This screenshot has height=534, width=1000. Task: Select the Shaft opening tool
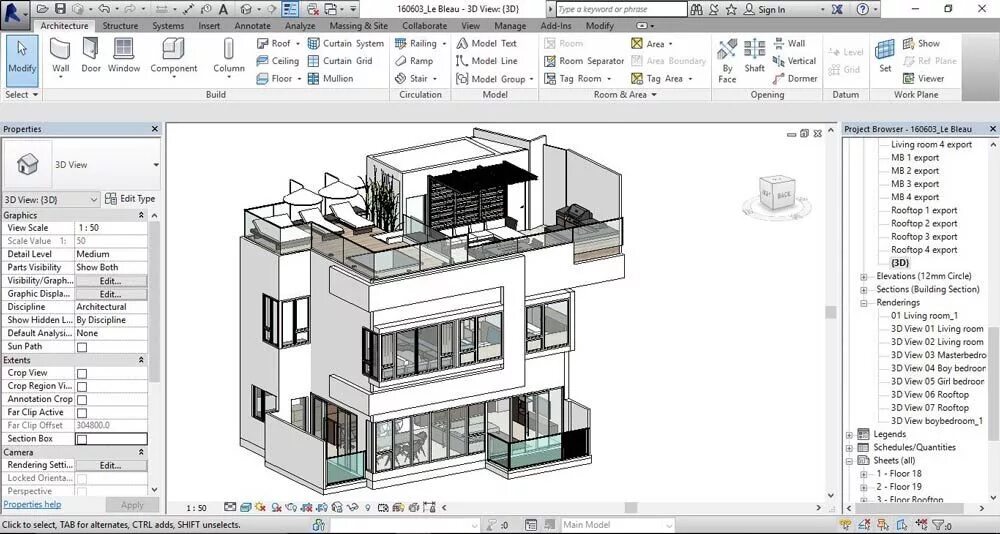coord(754,56)
